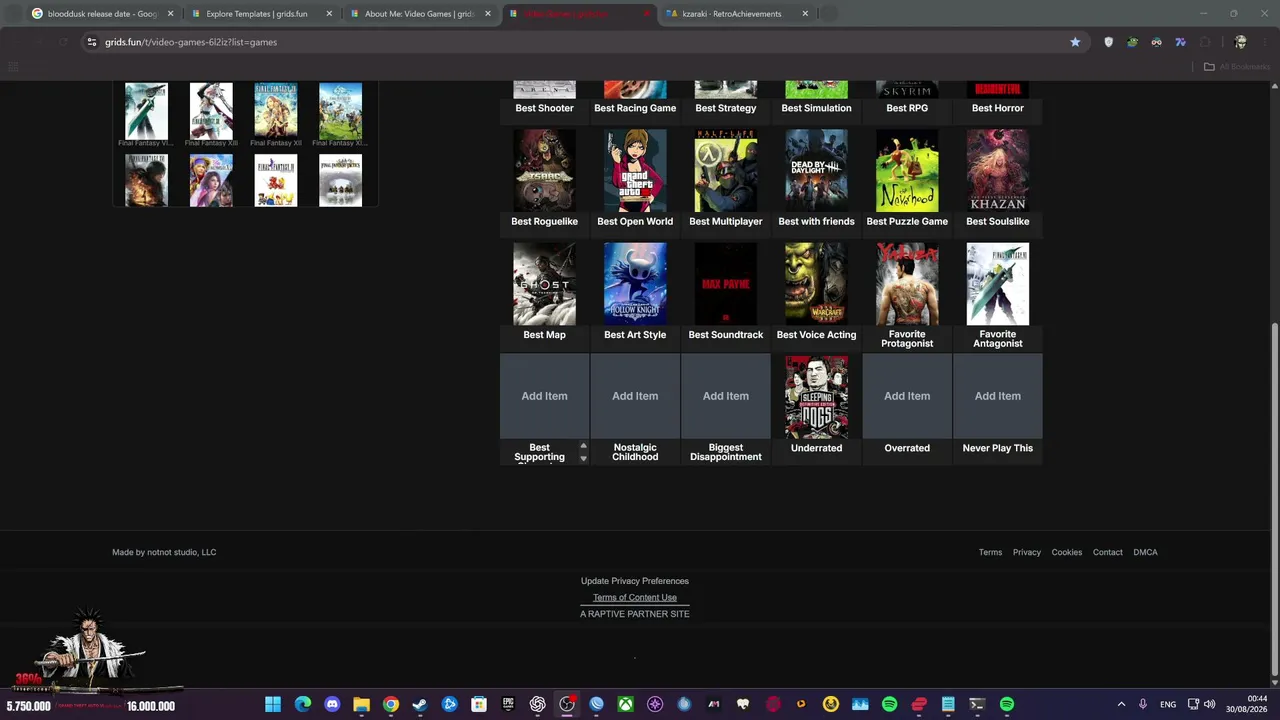Close the kzaraki RetroAchievements tab
This screenshot has width=1280, height=720.
805,14
